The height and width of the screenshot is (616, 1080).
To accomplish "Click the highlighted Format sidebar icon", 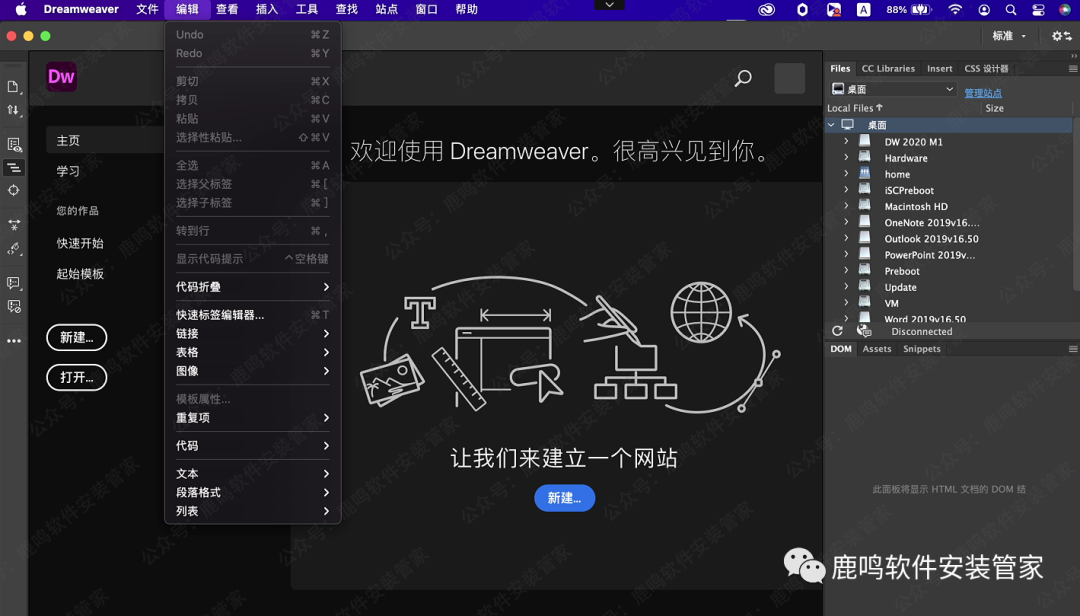I will point(13,168).
